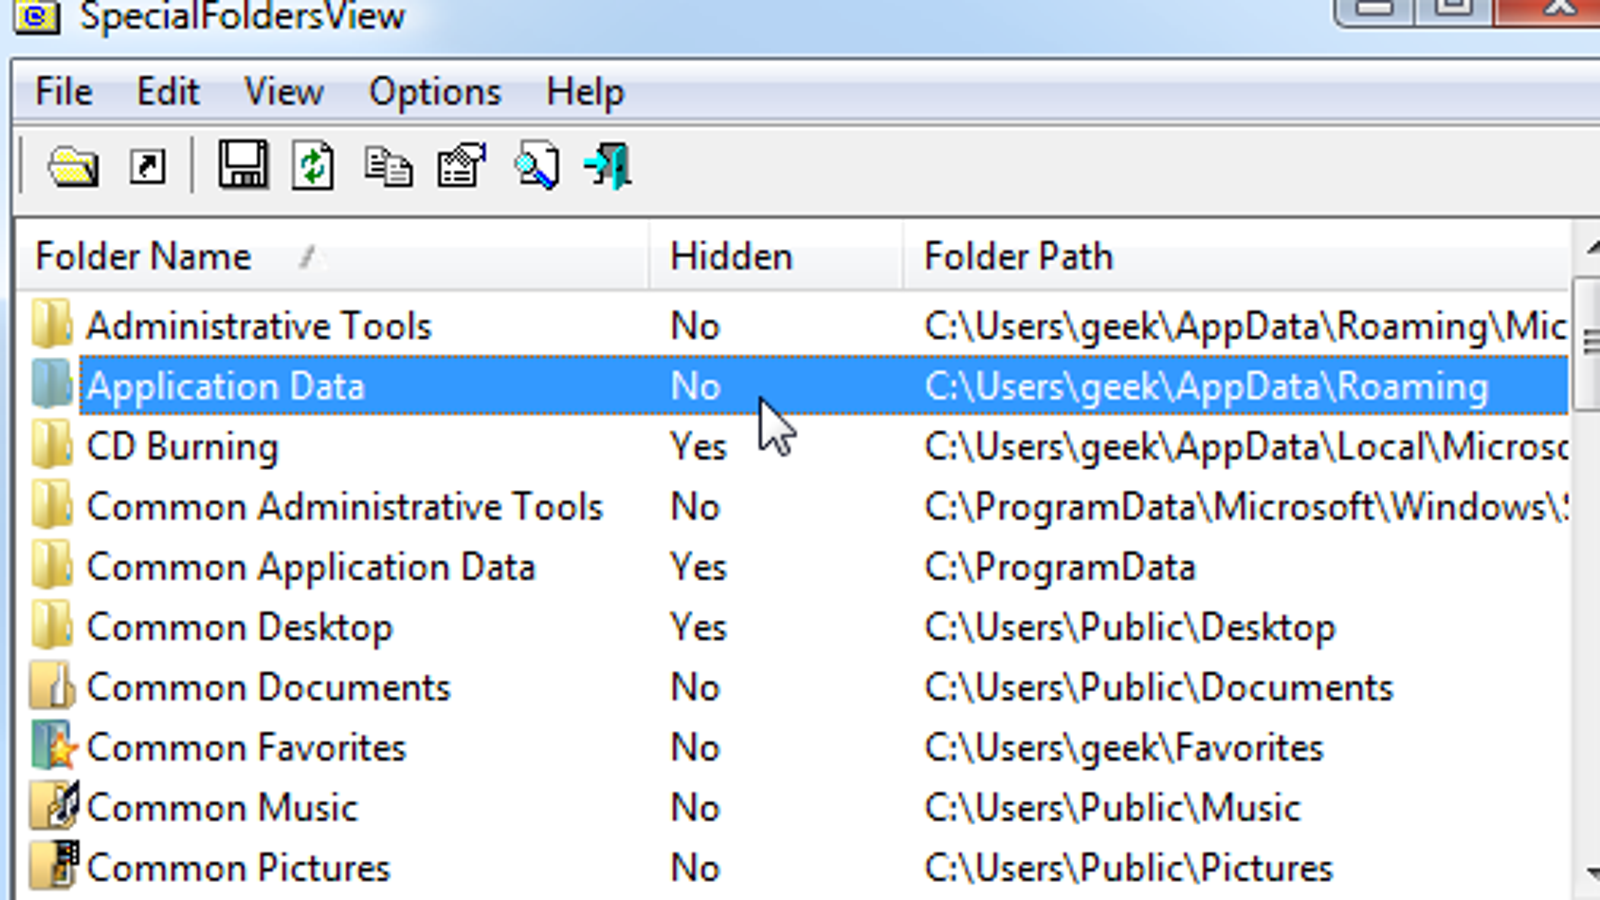
Task: Click the CD Burning folder icon
Action: pyautogui.click(x=52, y=445)
